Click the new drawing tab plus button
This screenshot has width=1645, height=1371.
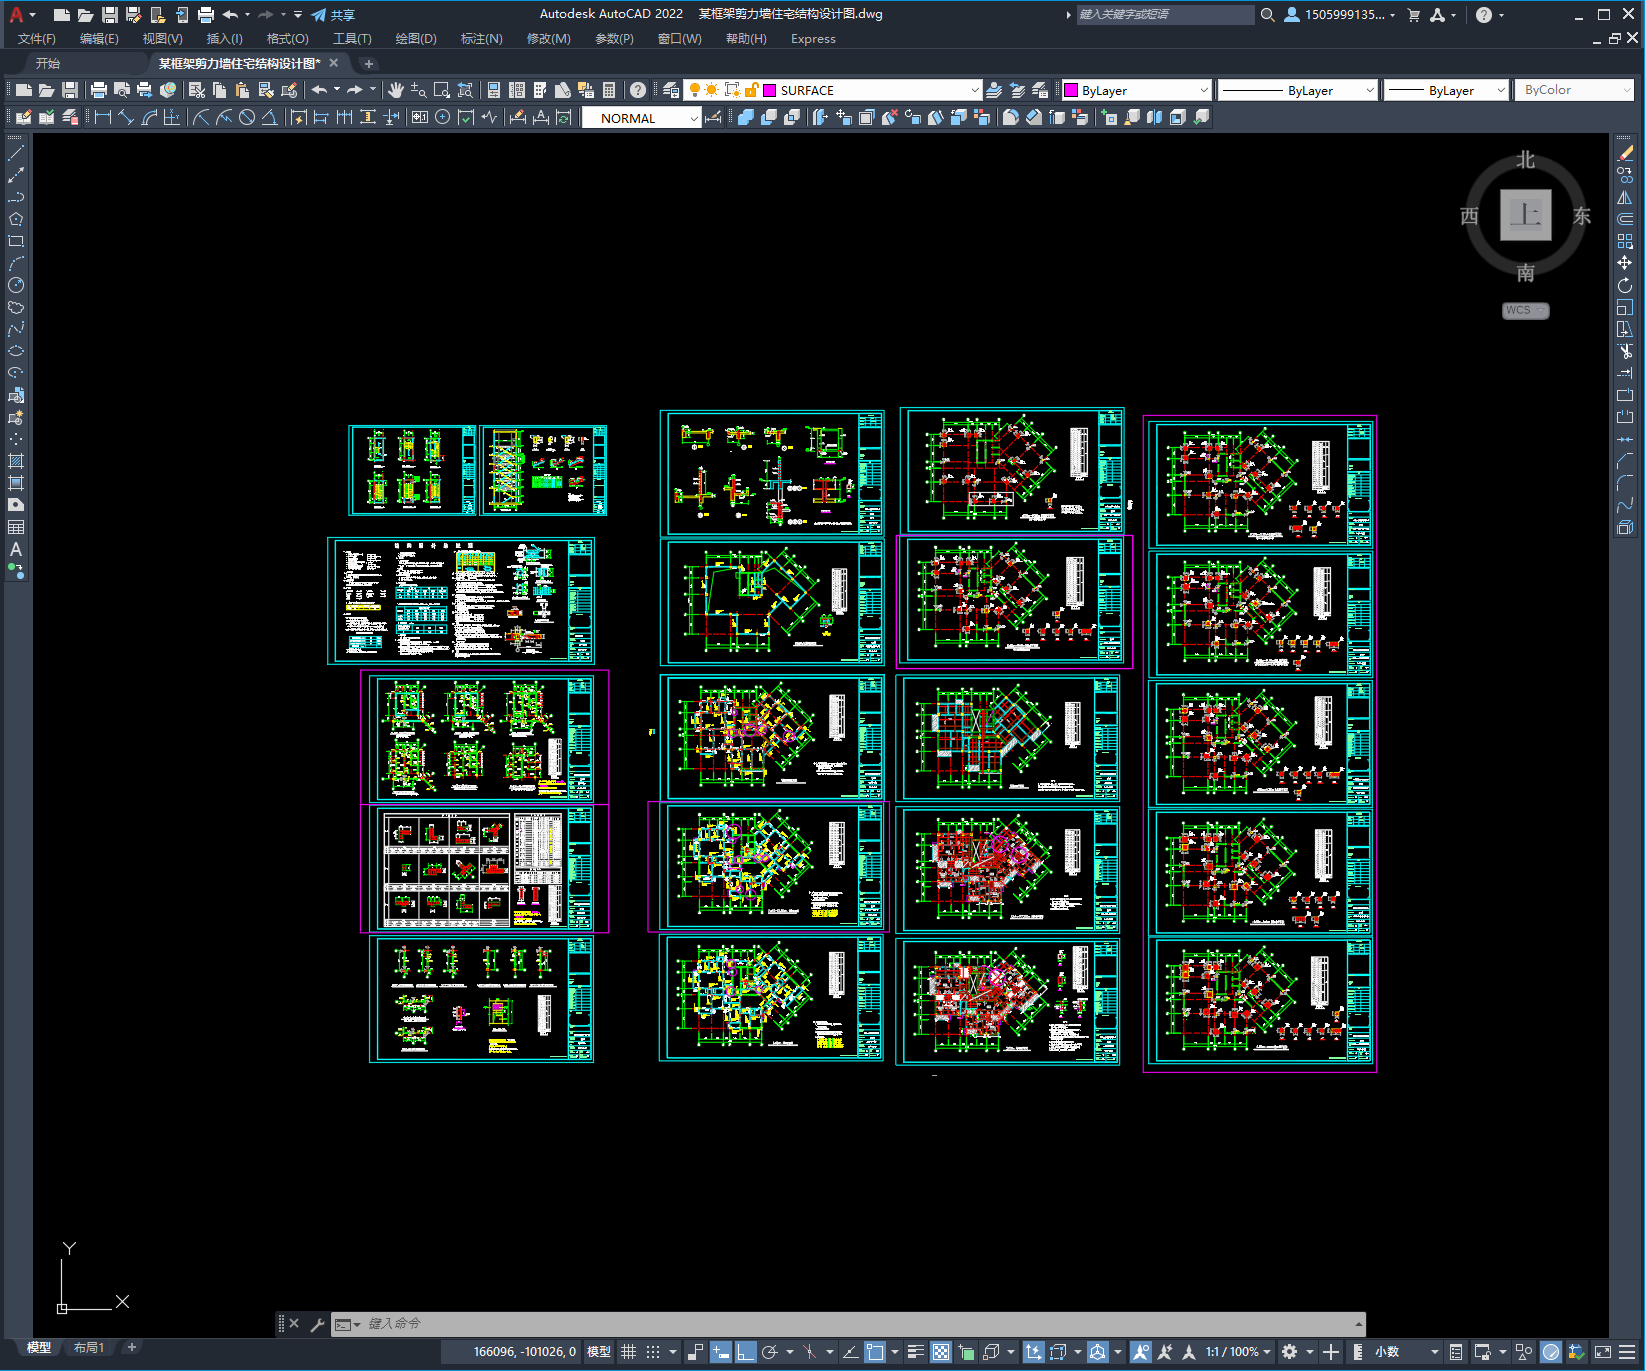[368, 64]
